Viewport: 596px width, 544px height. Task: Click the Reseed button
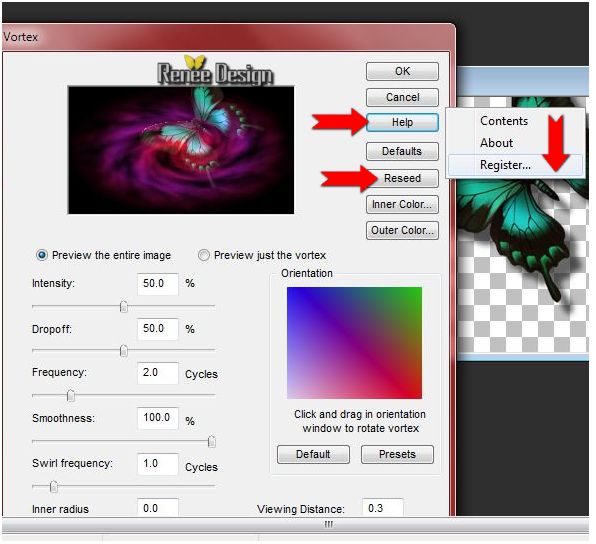click(x=402, y=178)
